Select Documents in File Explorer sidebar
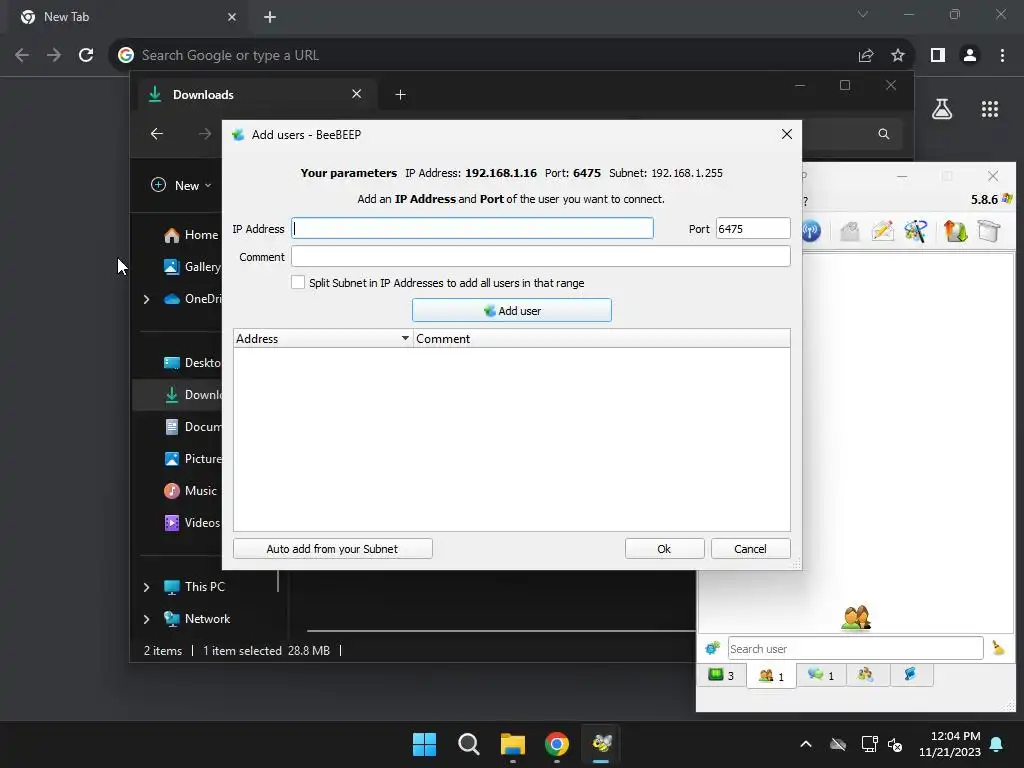Image resolution: width=1024 pixels, height=768 pixels. [192, 426]
